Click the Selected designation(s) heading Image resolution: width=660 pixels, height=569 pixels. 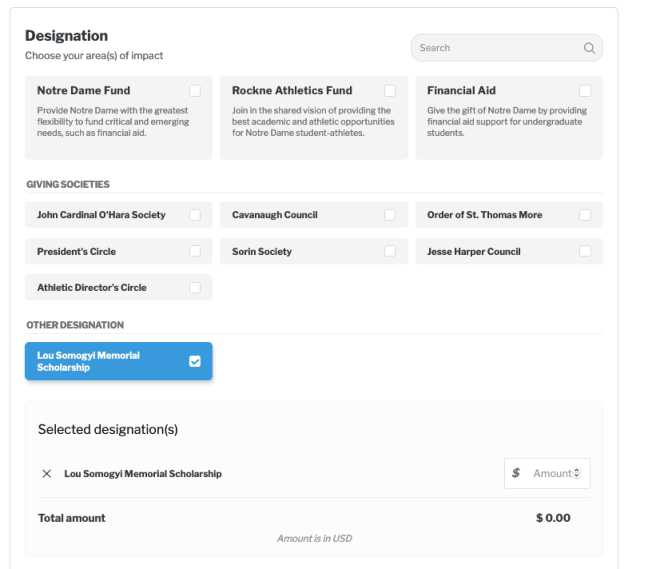tap(108, 429)
